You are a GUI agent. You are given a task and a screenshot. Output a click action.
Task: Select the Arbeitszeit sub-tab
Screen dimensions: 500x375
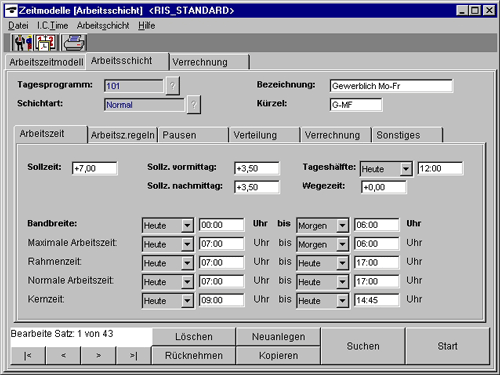[51, 134]
